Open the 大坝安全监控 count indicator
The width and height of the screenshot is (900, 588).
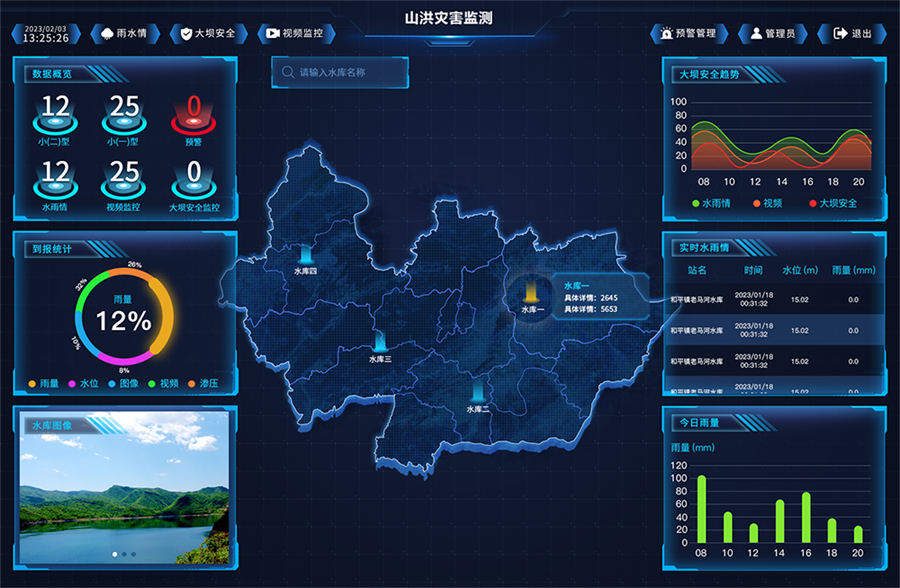pos(194,182)
